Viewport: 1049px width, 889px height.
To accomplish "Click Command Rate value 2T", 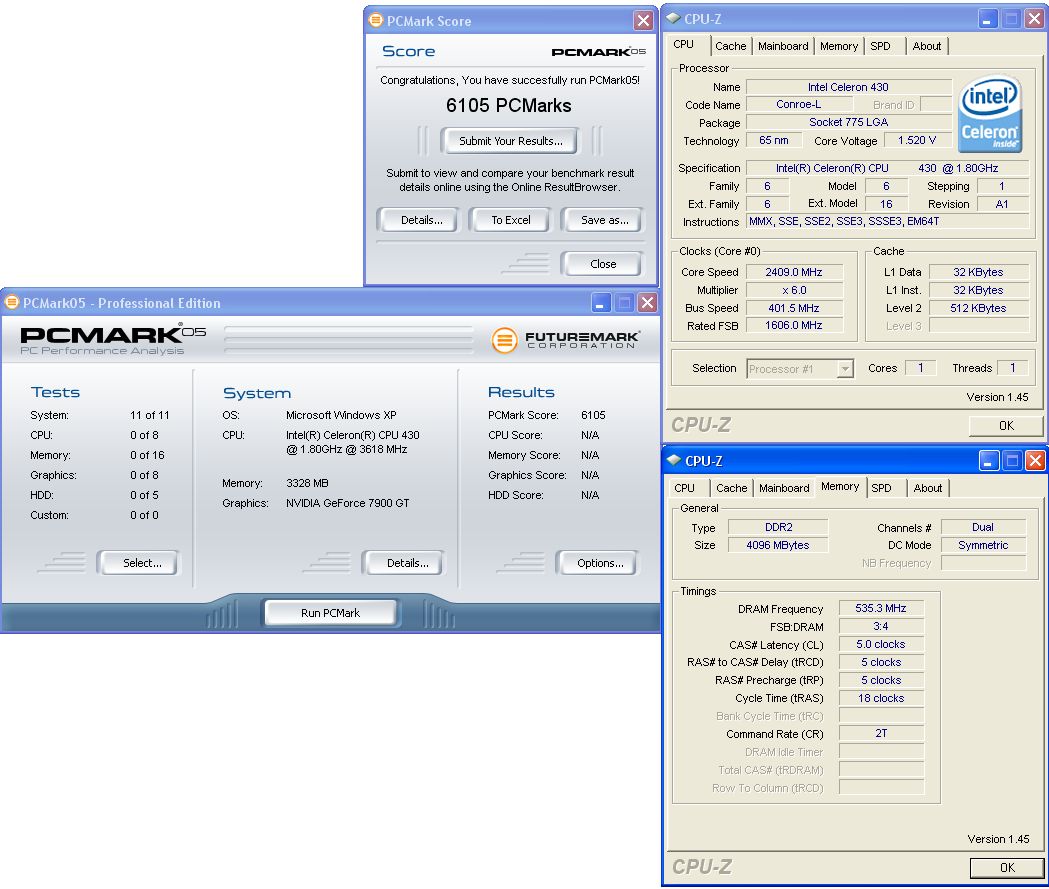I will [881, 733].
